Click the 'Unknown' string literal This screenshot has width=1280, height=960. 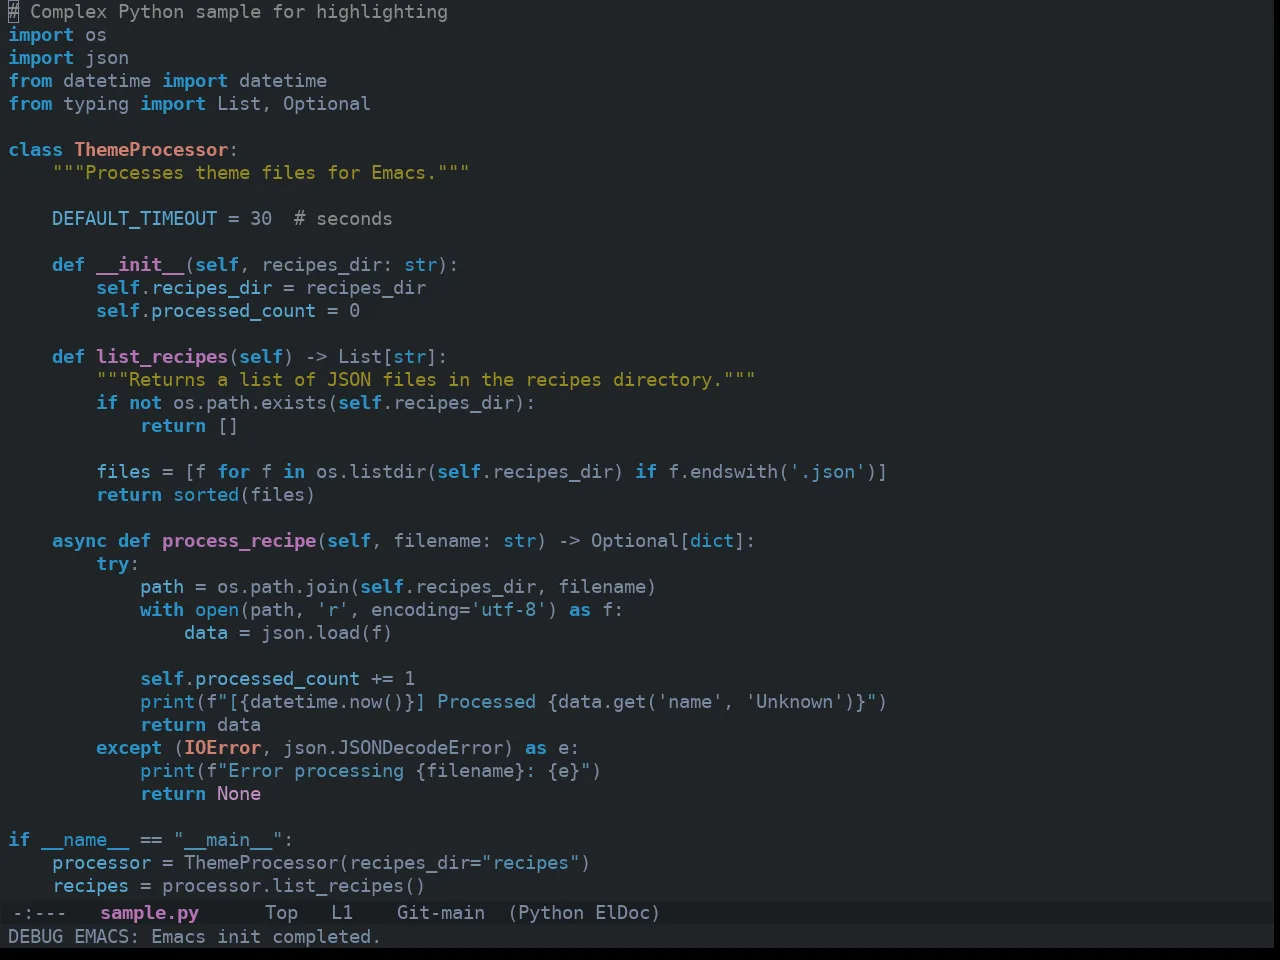tap(794, 702)
